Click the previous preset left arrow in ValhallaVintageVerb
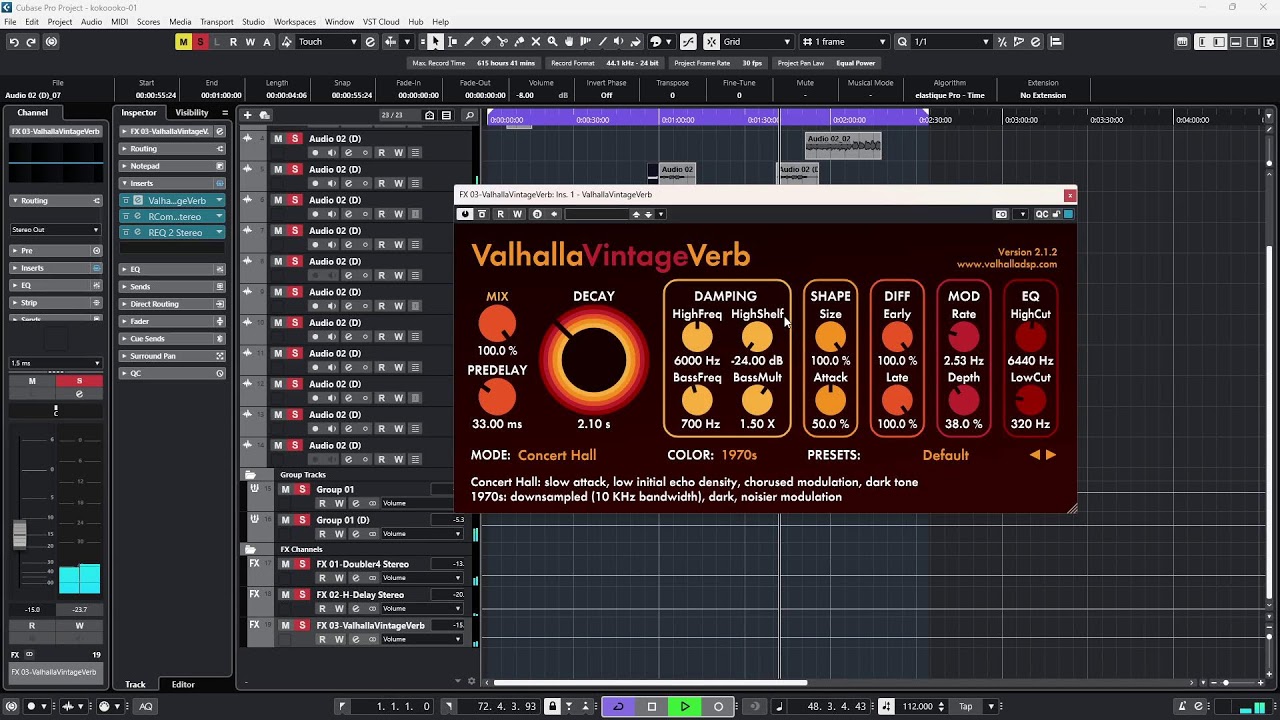 click(1035, 455)
